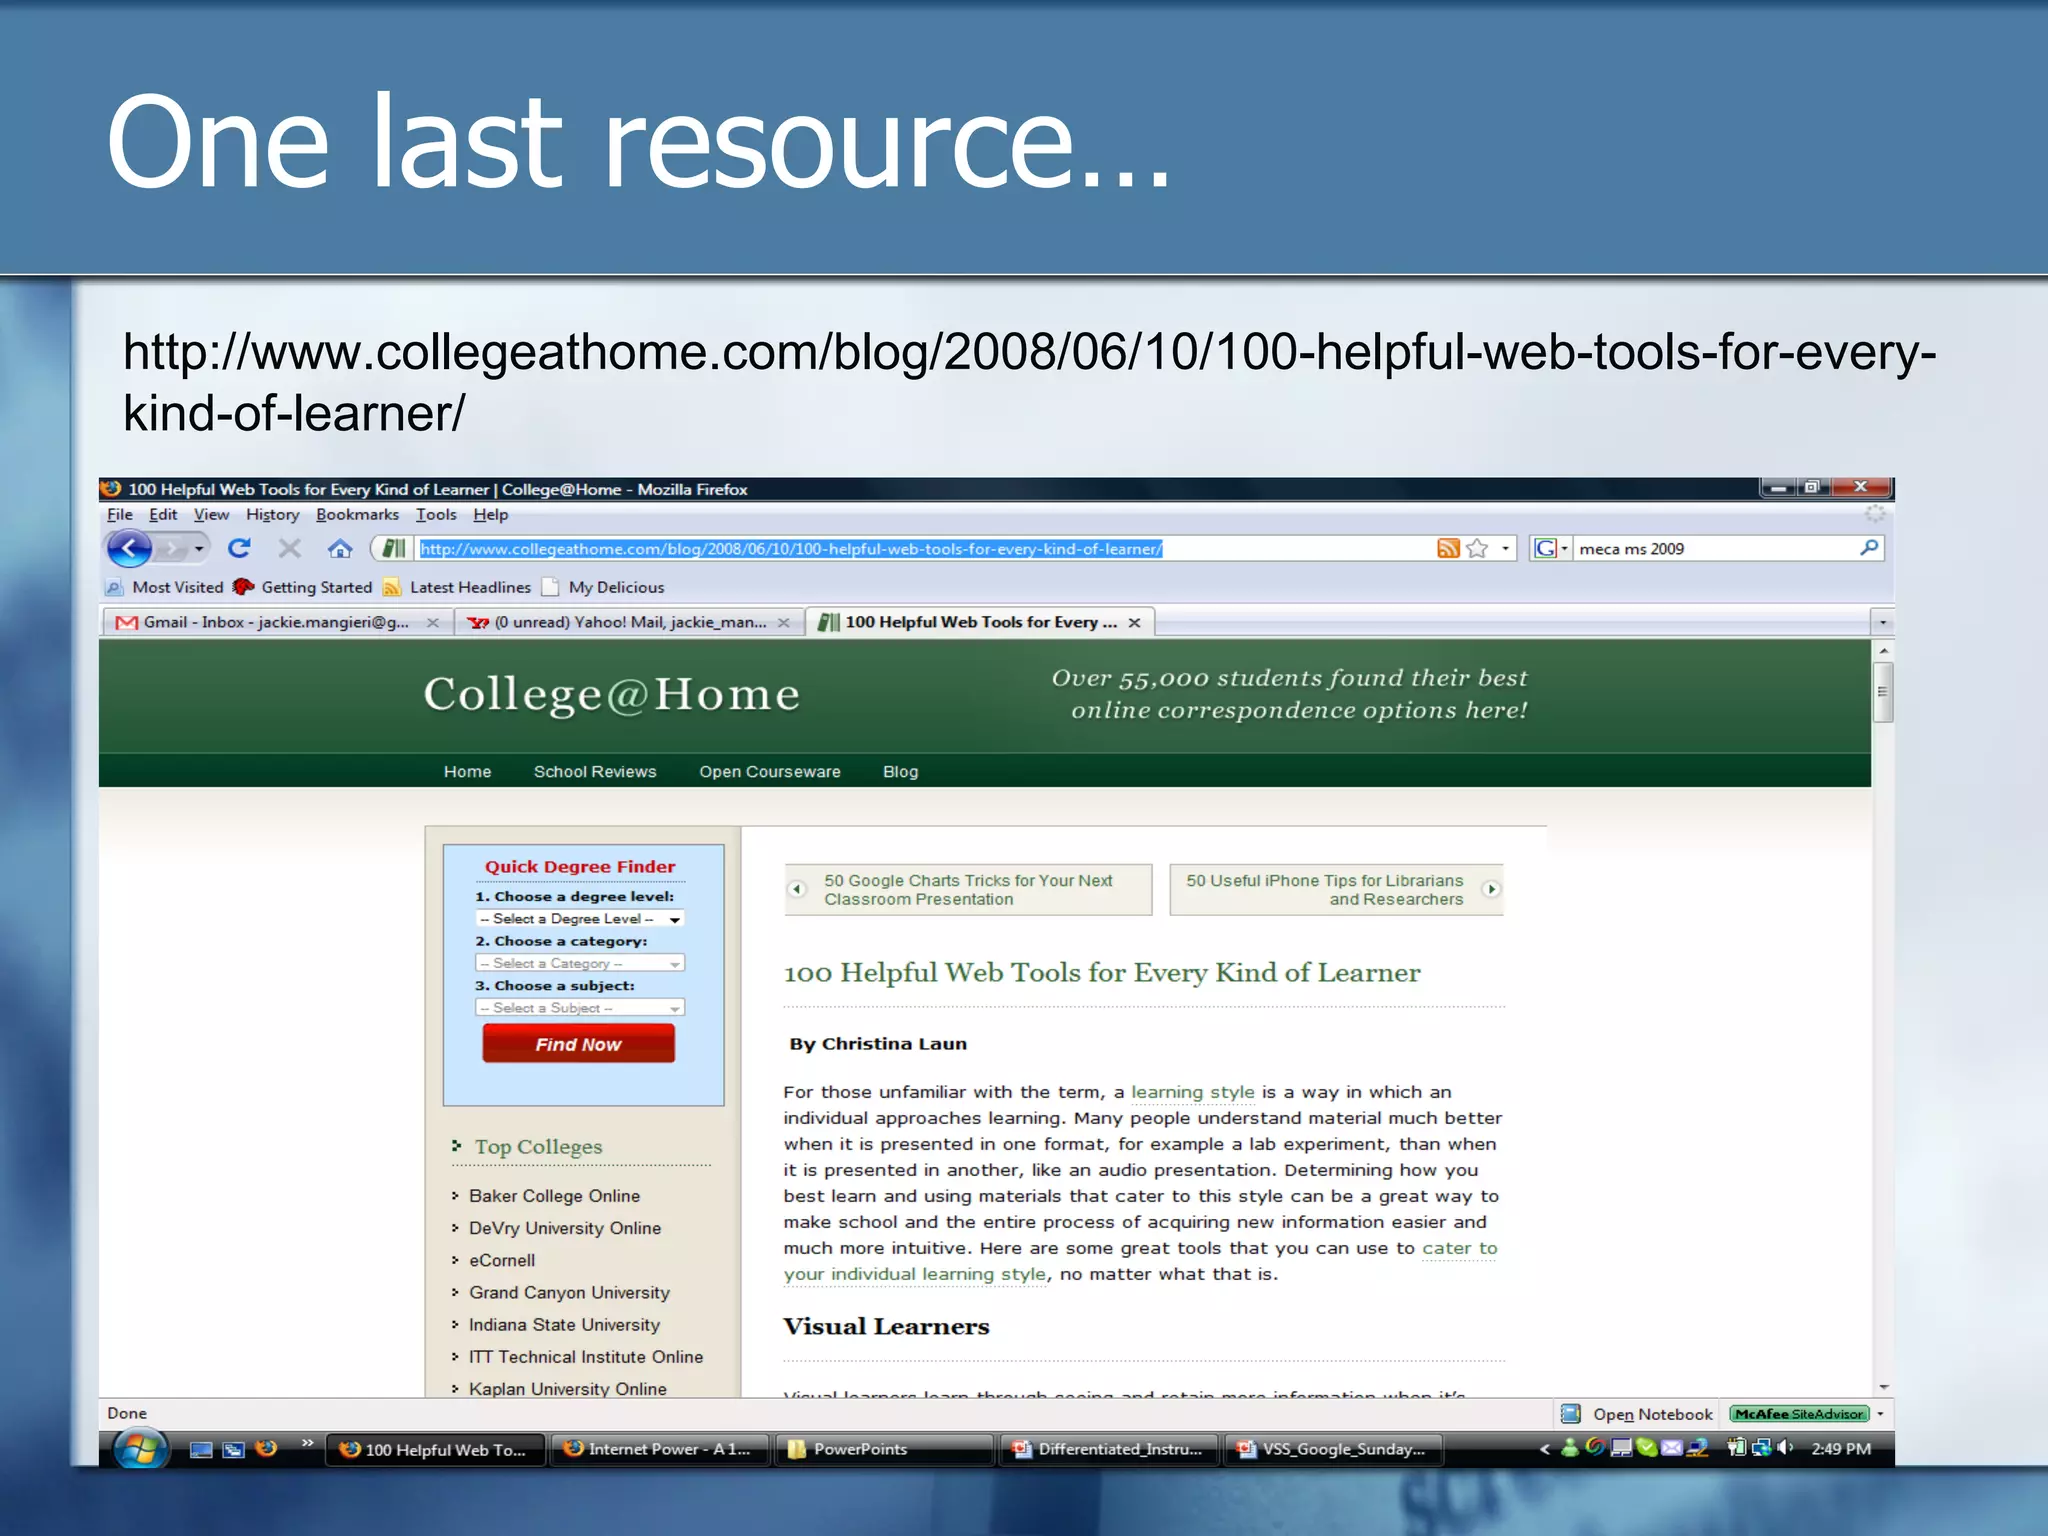Click the Firefox quick launch icon
This screenshot has width=2048, height=1536.
tap(266, 1448)
